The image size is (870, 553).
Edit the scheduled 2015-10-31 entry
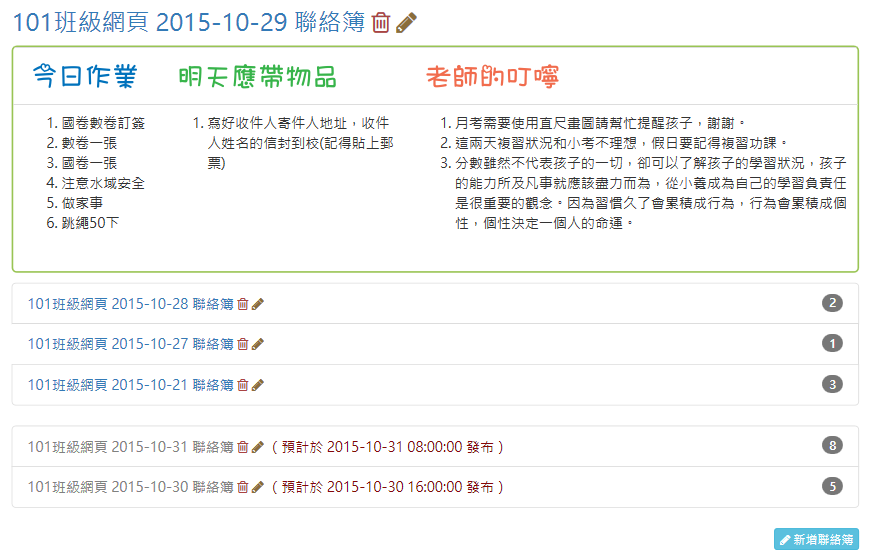click(258, 447)
